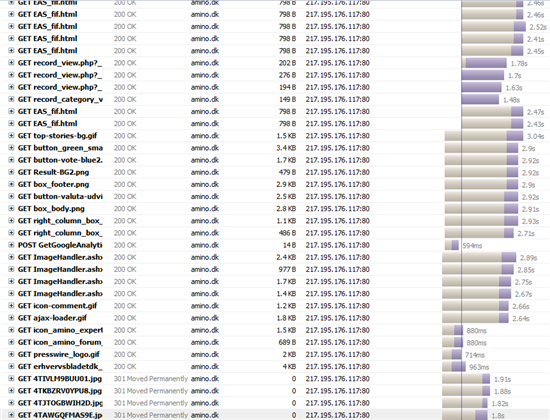Expand the GET 4TIVLM9BUU01.jpg request
550x420 pixels.
11,379
